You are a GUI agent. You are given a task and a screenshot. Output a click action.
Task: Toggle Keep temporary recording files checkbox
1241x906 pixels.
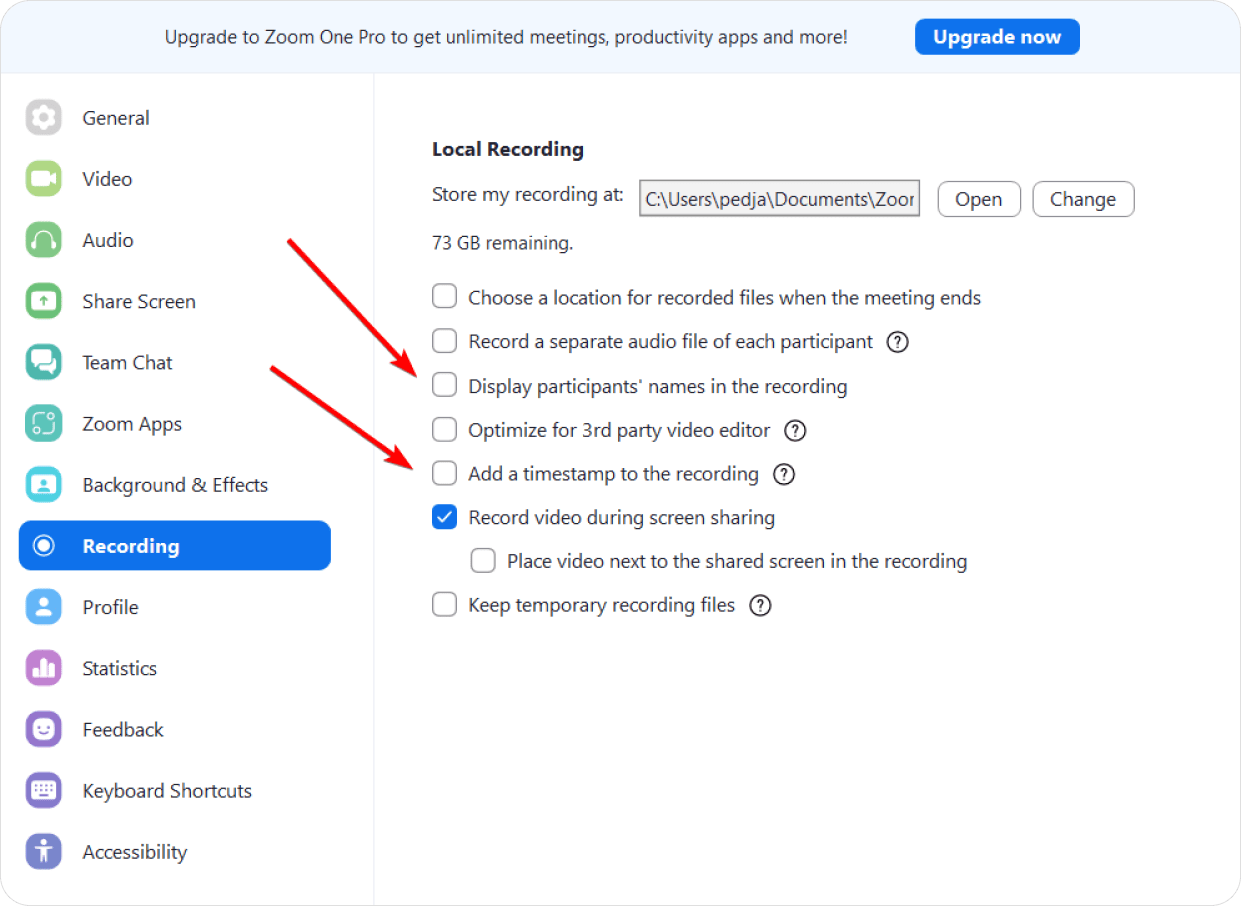coord(444,605)
